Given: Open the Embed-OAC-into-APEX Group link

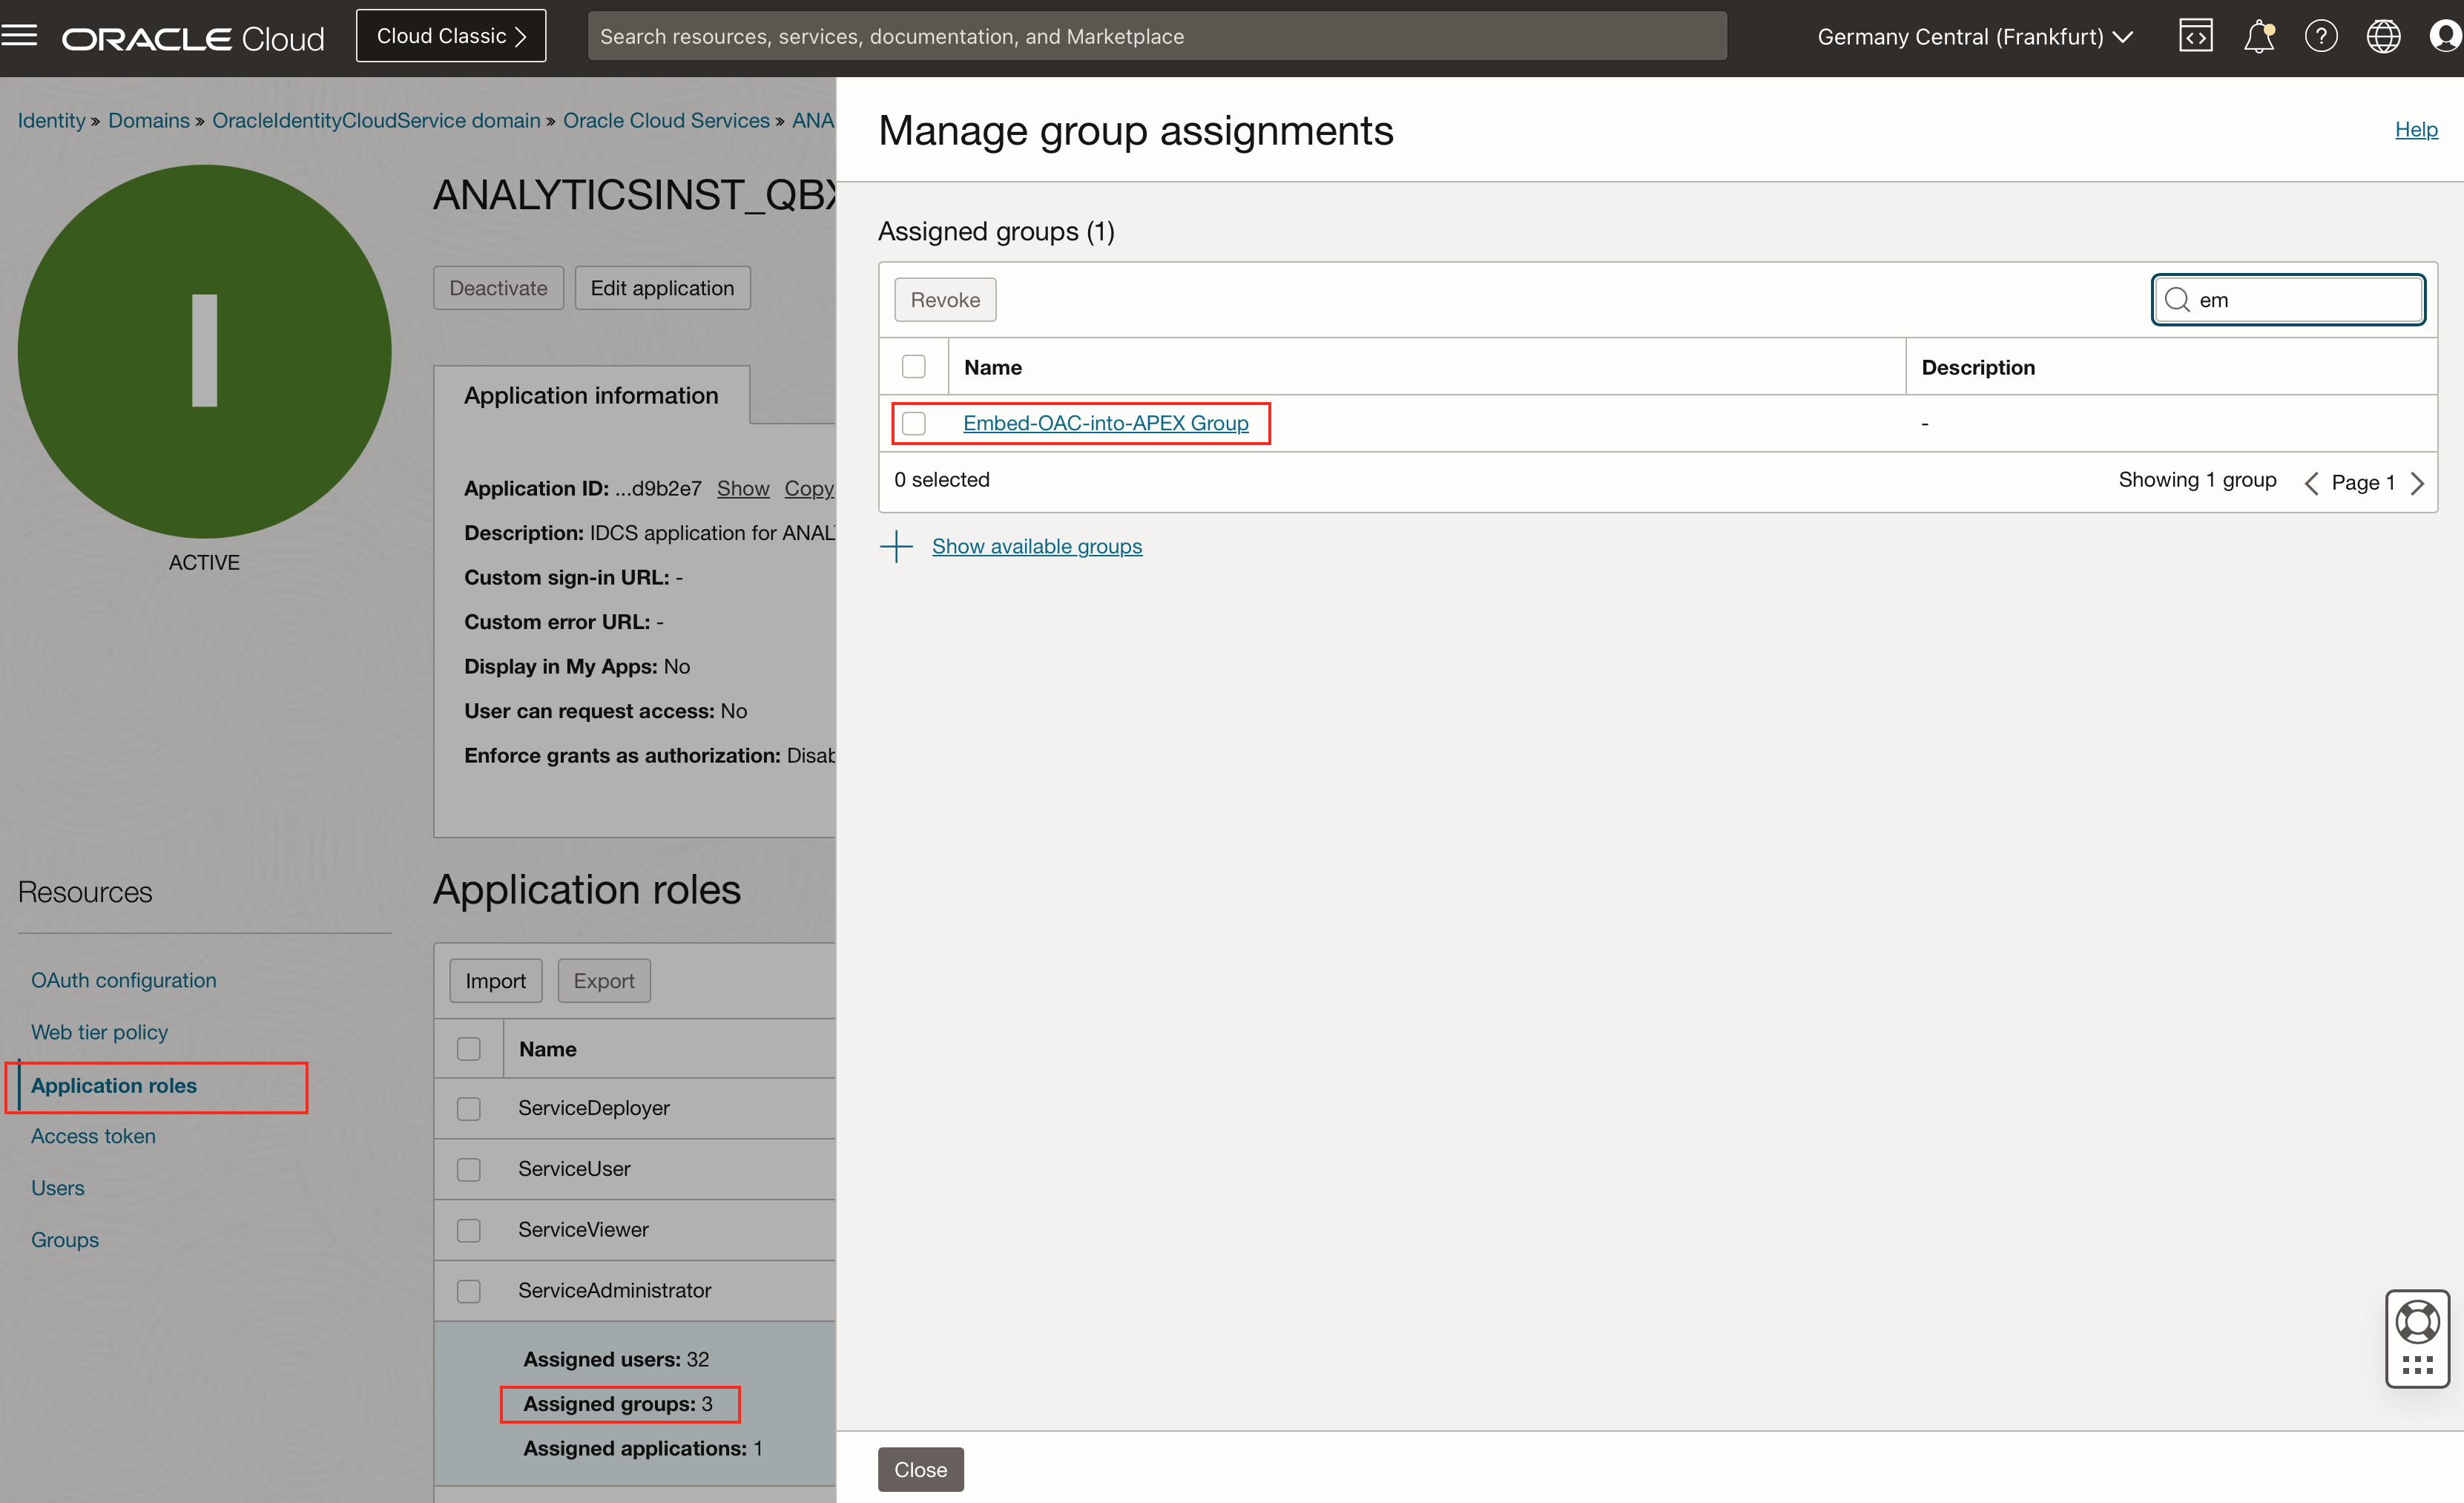Looking at the screenshot, I should point(1105,423).
